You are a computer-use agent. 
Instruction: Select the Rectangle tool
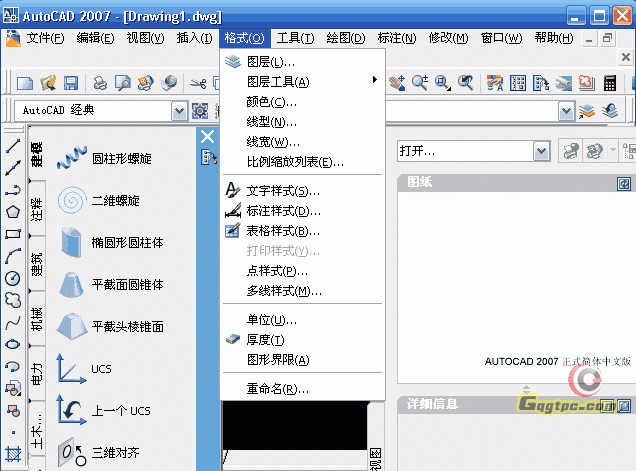tap(13, 234)
